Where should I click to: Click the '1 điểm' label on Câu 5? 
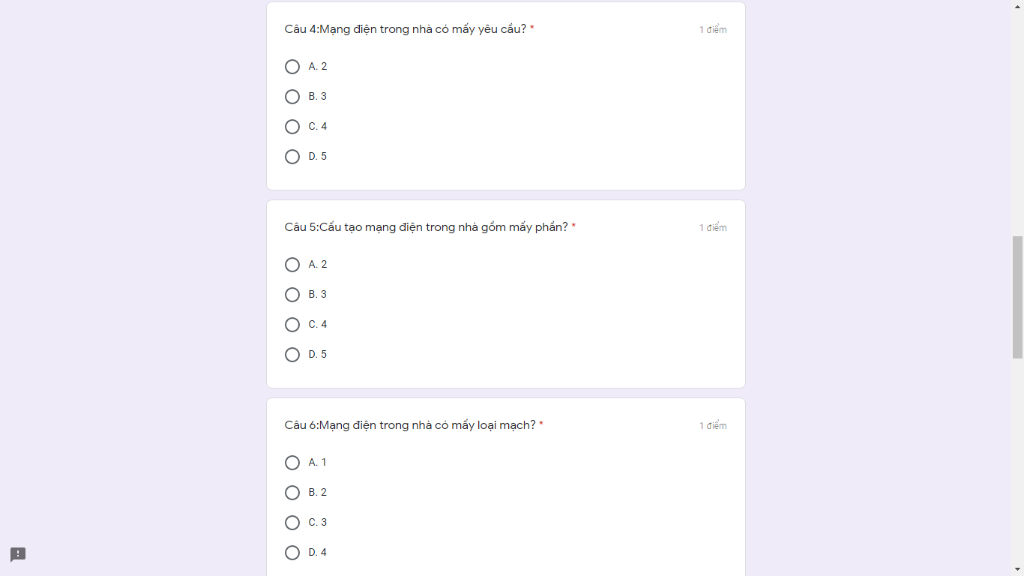click(x=713, y=228)
